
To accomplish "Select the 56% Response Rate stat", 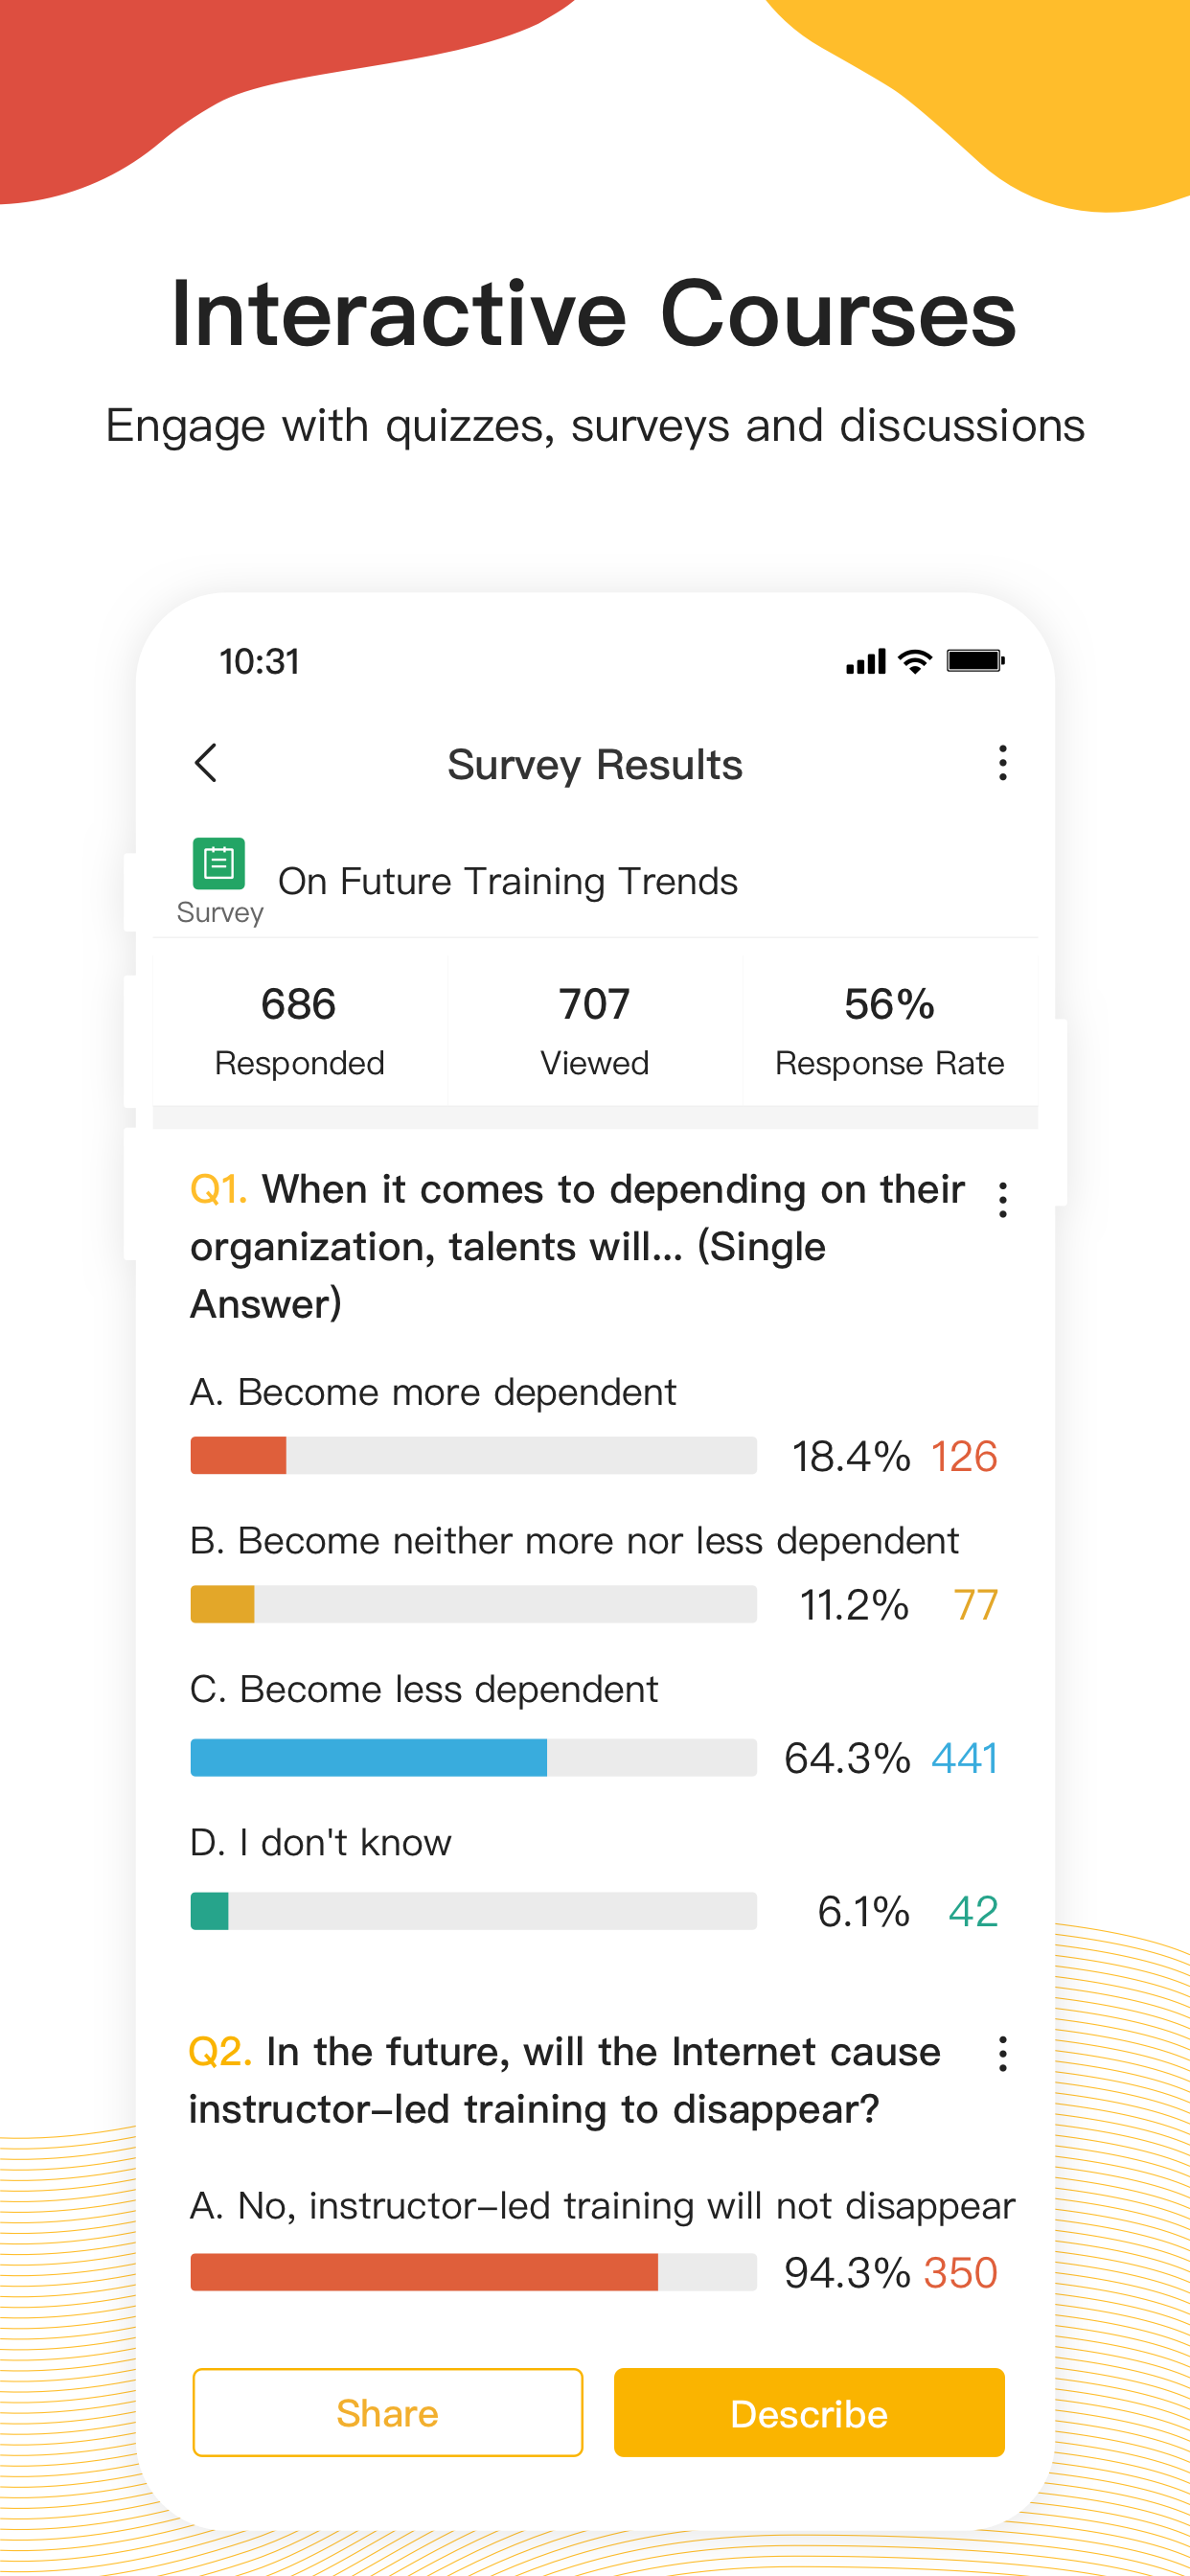I will click(890, 1031).
